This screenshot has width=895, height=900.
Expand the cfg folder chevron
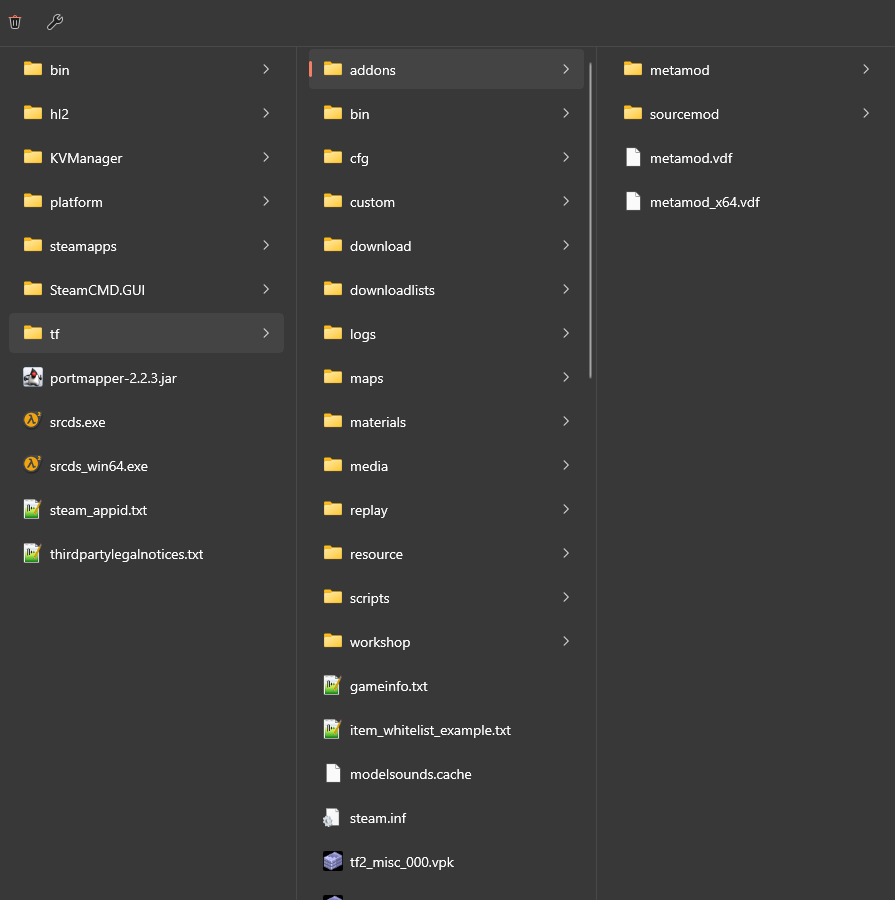[566, 157]
